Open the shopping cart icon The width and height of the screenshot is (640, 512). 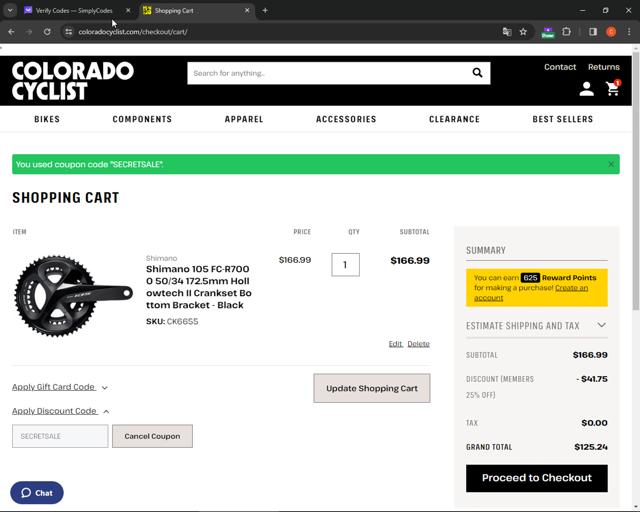point(613,88)
